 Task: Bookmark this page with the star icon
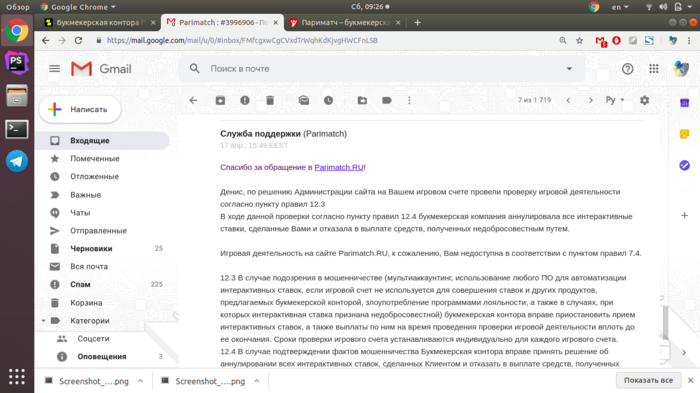pos(579,40)
